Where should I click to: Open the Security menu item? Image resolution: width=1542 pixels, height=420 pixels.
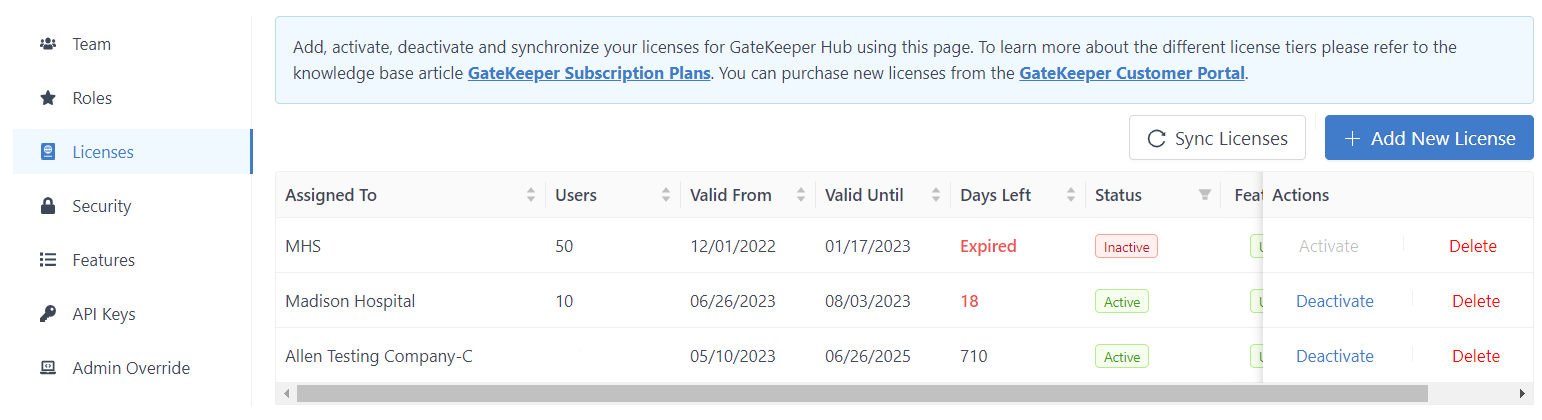(101, 206)
